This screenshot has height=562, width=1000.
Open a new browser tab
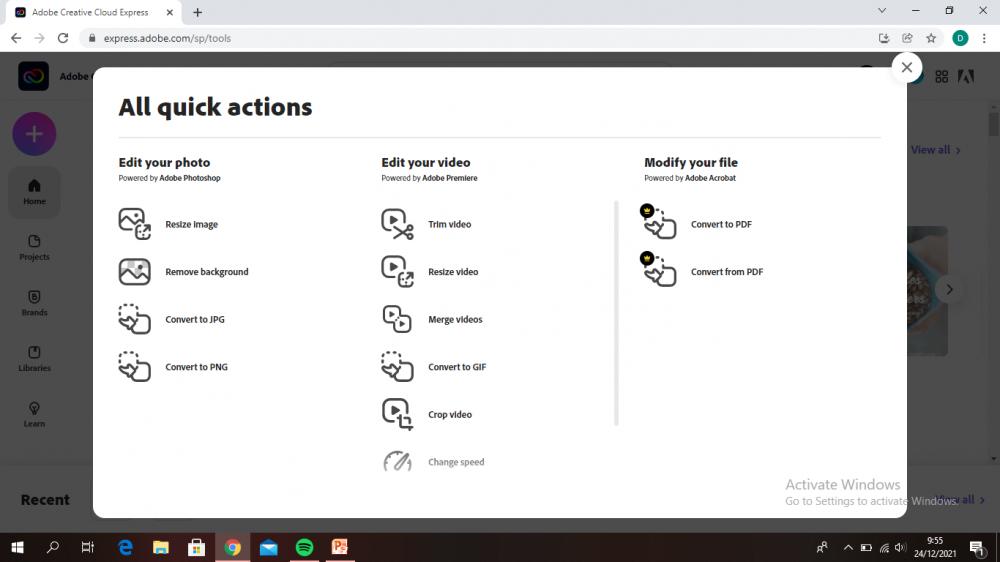[198, 12]
